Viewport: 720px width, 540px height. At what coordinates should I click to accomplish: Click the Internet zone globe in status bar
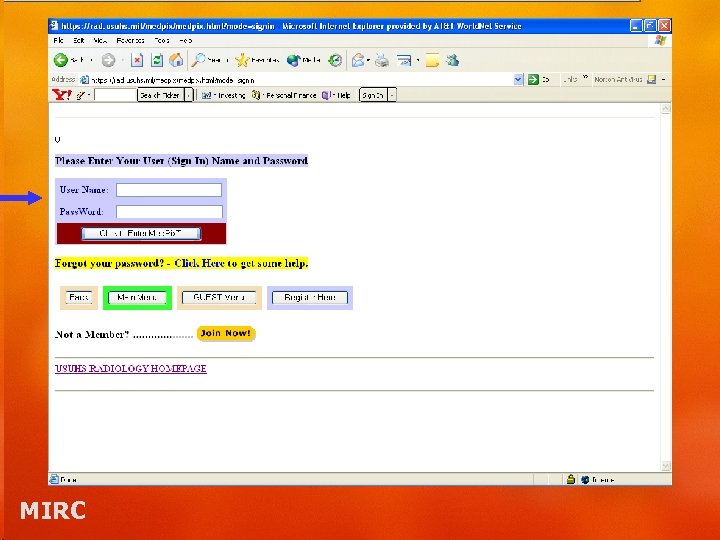tap(585, 480)
